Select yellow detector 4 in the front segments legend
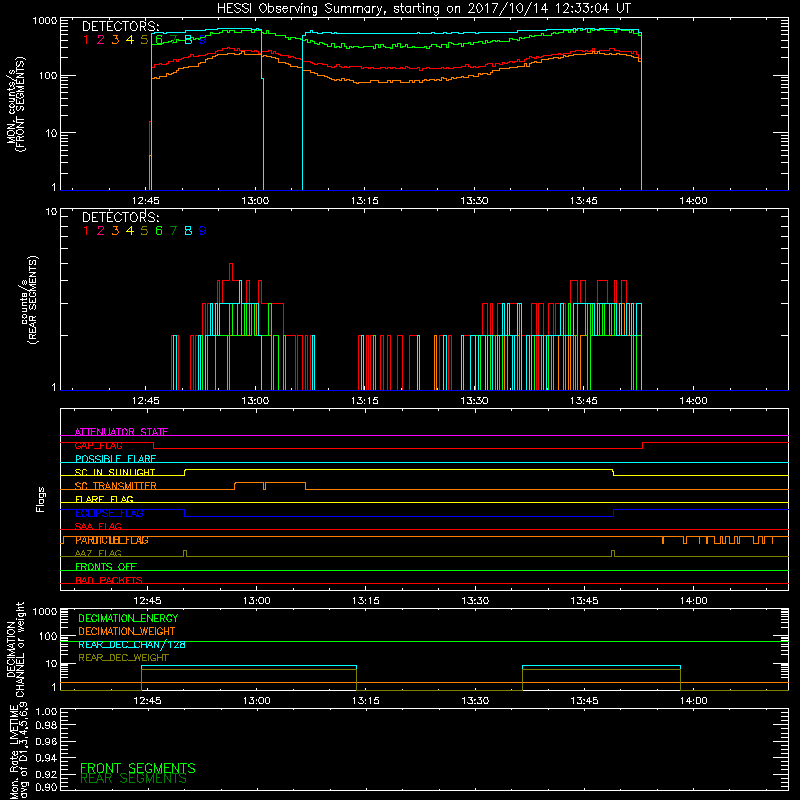The image size is (800, 800). [130, 40]
